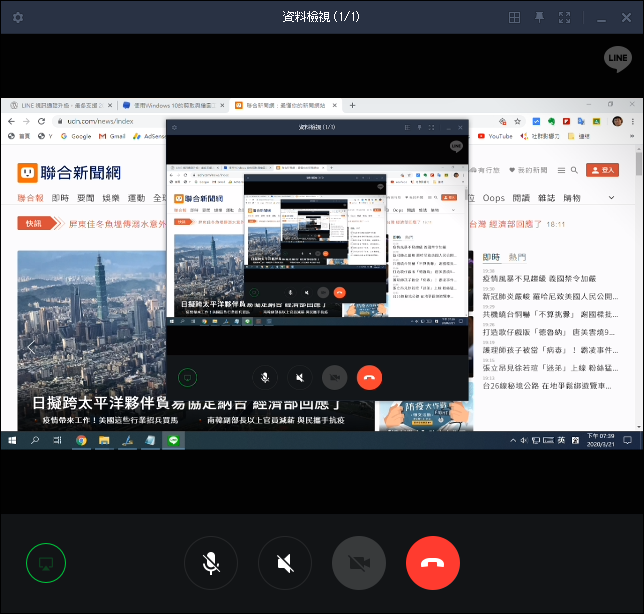Open the Google bookmark
The image size is (644, 614).
76,136
